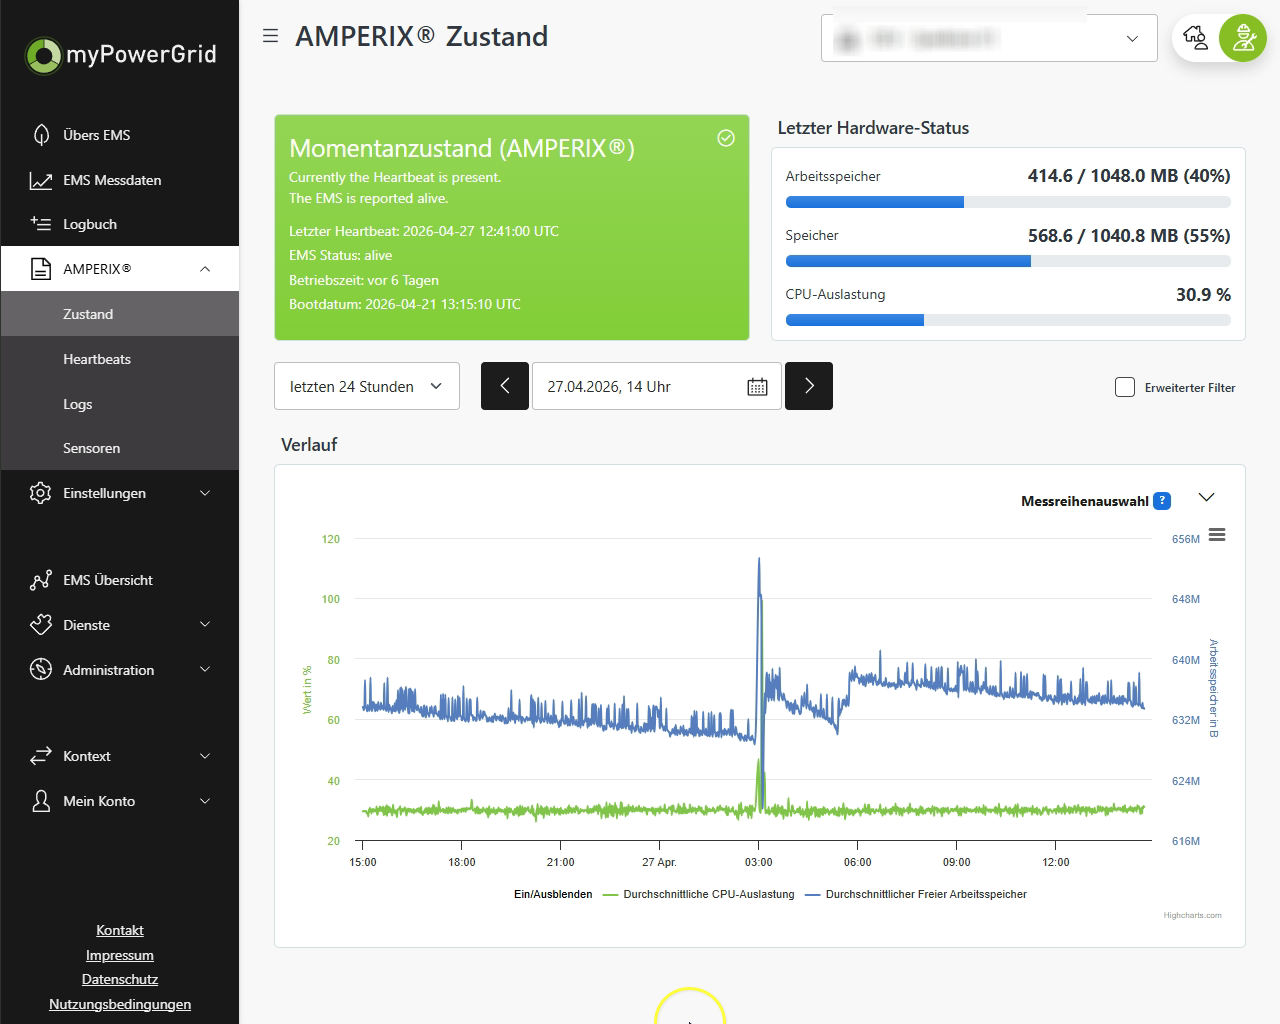Click the myPowerGrid logo
The image size is (1280, 1024).
120,54
